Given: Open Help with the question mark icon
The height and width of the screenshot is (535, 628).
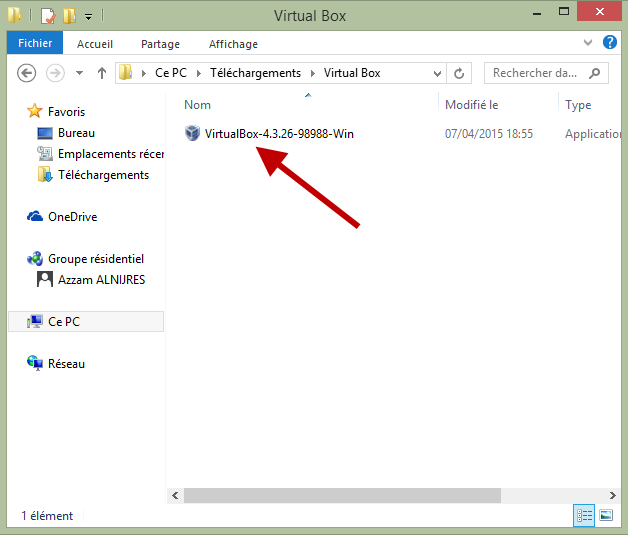Looking at the screenshot, I should pos(610,42).
